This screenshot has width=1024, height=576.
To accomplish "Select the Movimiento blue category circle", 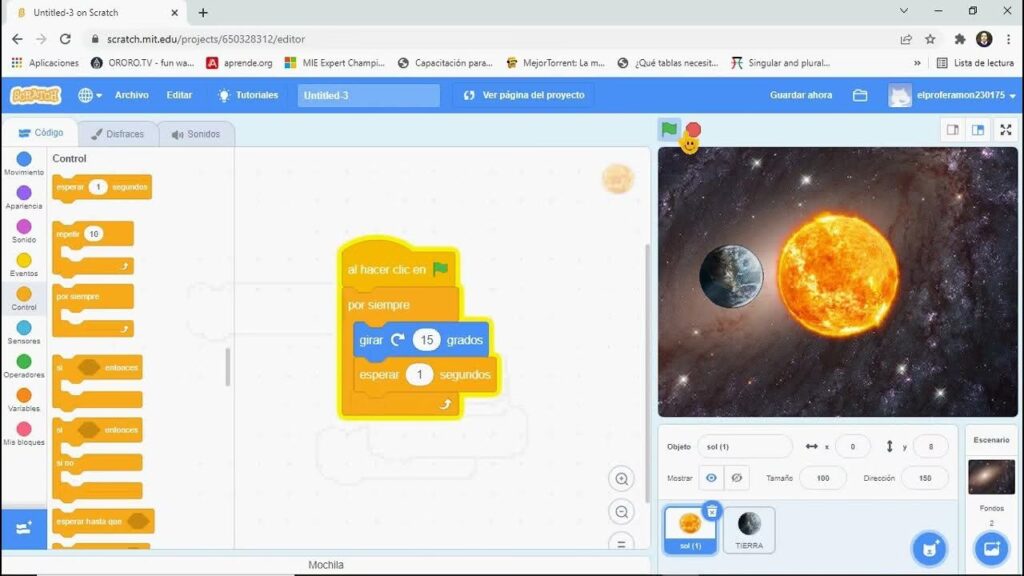I will point(24,160).
